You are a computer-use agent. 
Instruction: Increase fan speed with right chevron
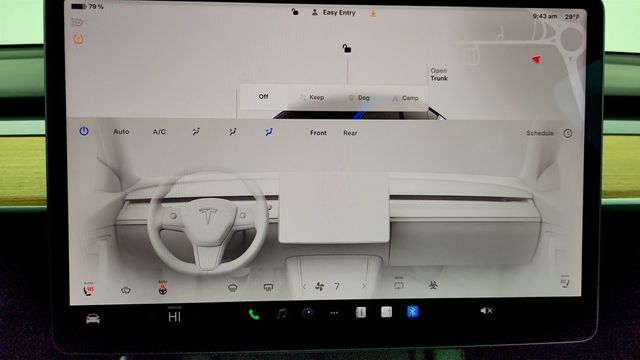click(363, 286)
